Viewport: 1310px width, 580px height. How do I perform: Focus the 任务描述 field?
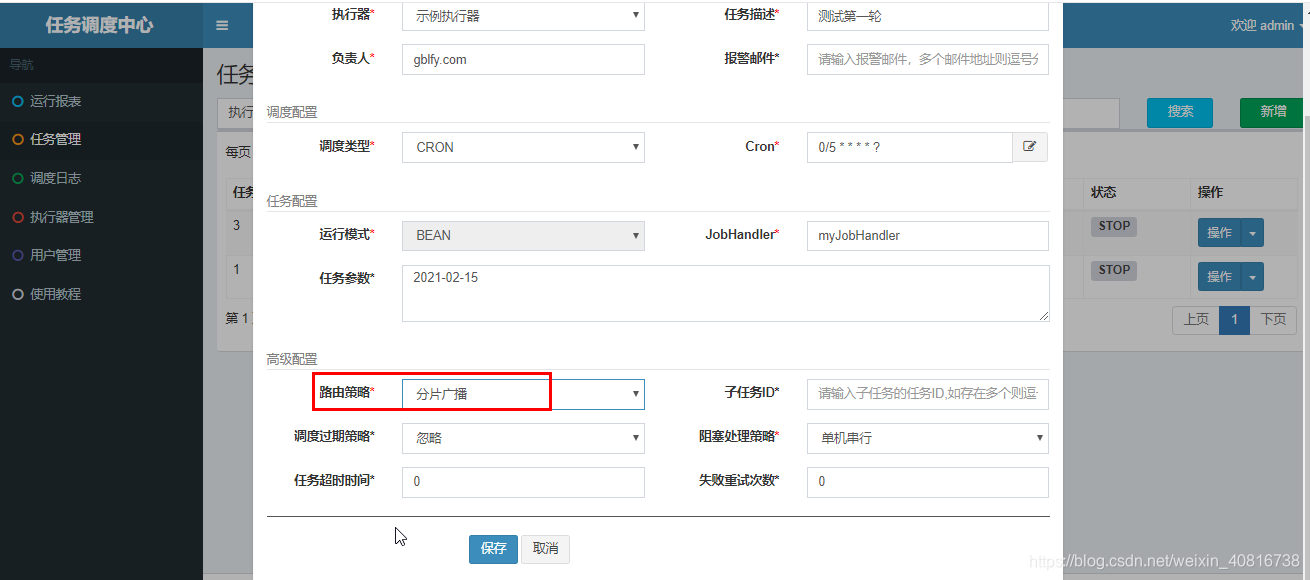928,15
